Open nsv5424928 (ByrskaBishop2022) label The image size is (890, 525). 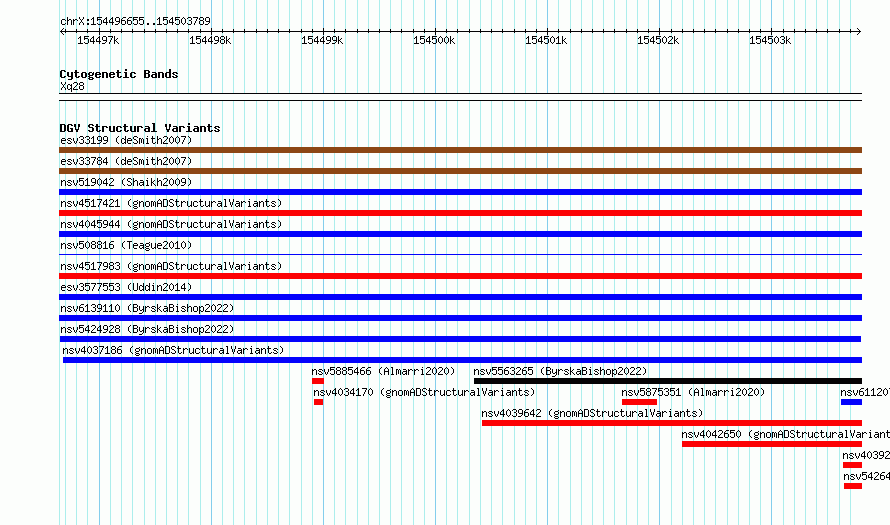(x=147, y=329)
